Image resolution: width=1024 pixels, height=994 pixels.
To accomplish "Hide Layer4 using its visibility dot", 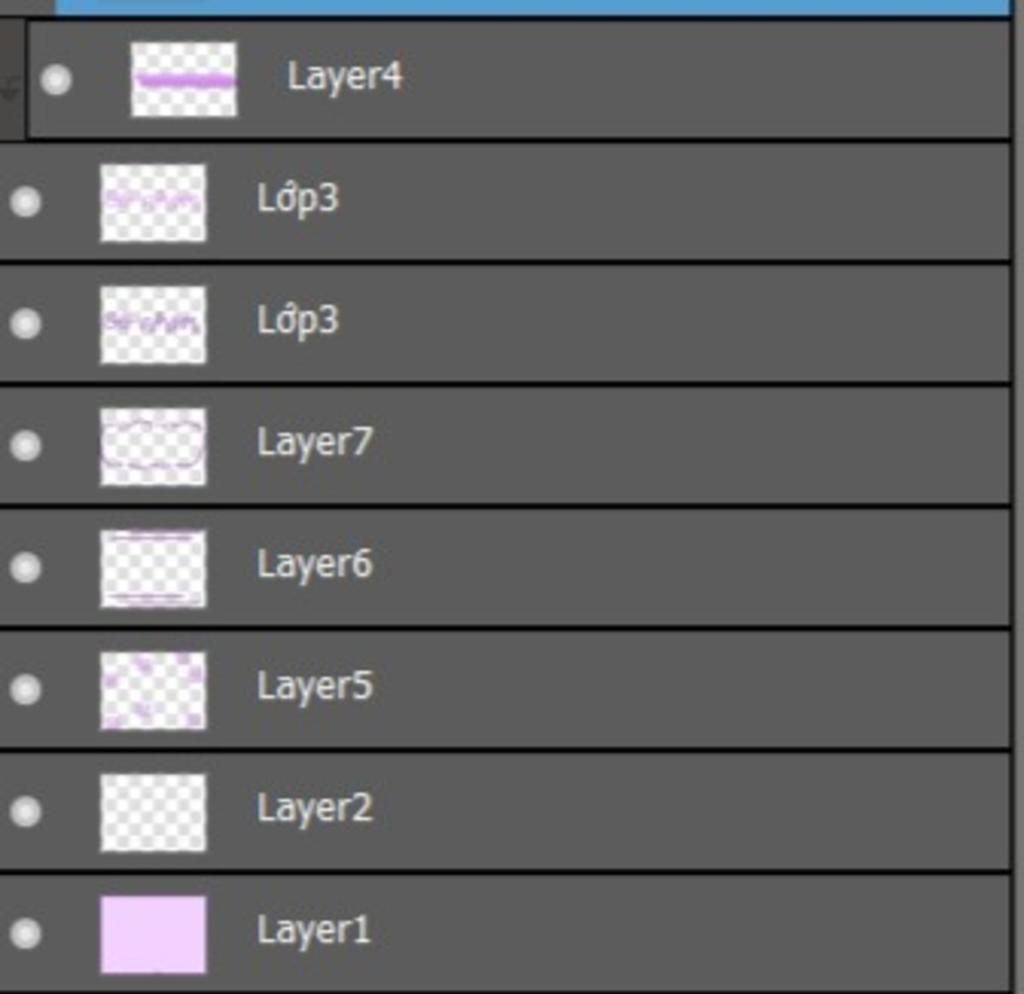I will pos(56,80).
